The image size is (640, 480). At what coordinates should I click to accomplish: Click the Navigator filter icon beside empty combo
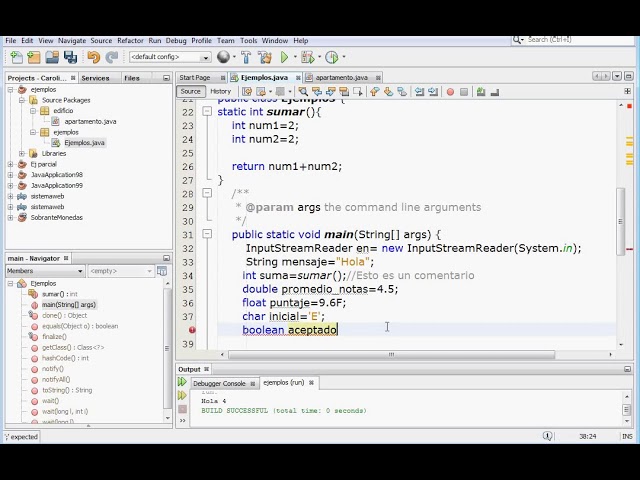click(x=162, y=271)
